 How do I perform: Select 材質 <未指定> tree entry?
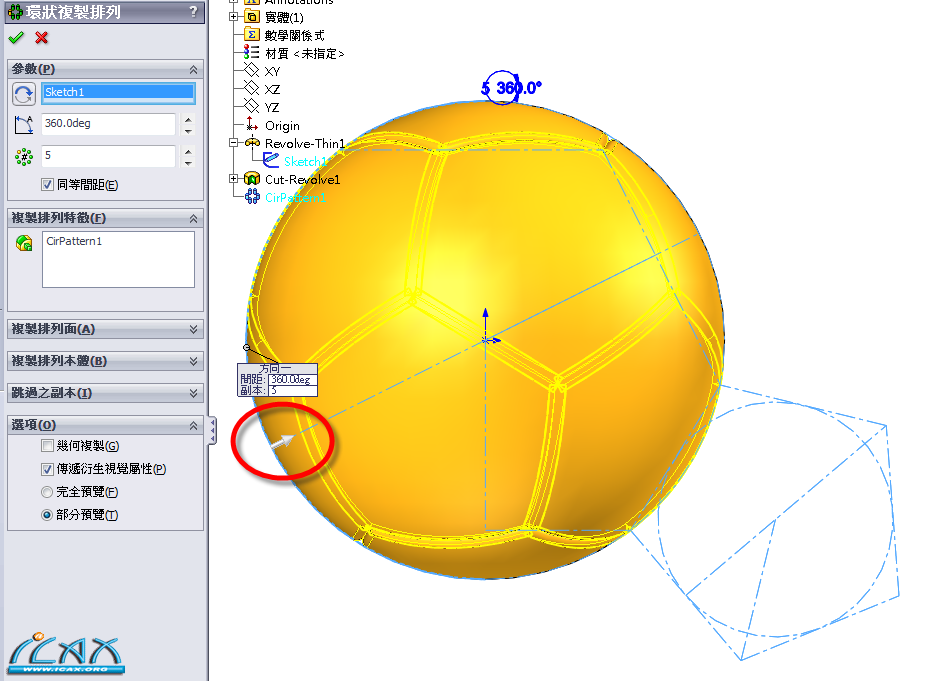(x=305, y=54)
